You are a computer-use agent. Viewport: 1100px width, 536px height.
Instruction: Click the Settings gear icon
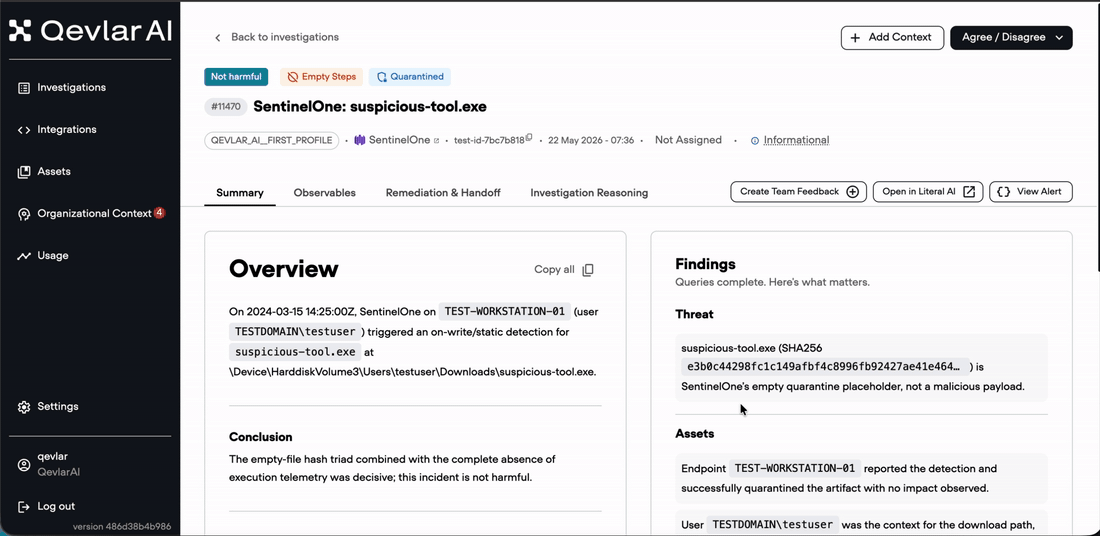point(24,407)
